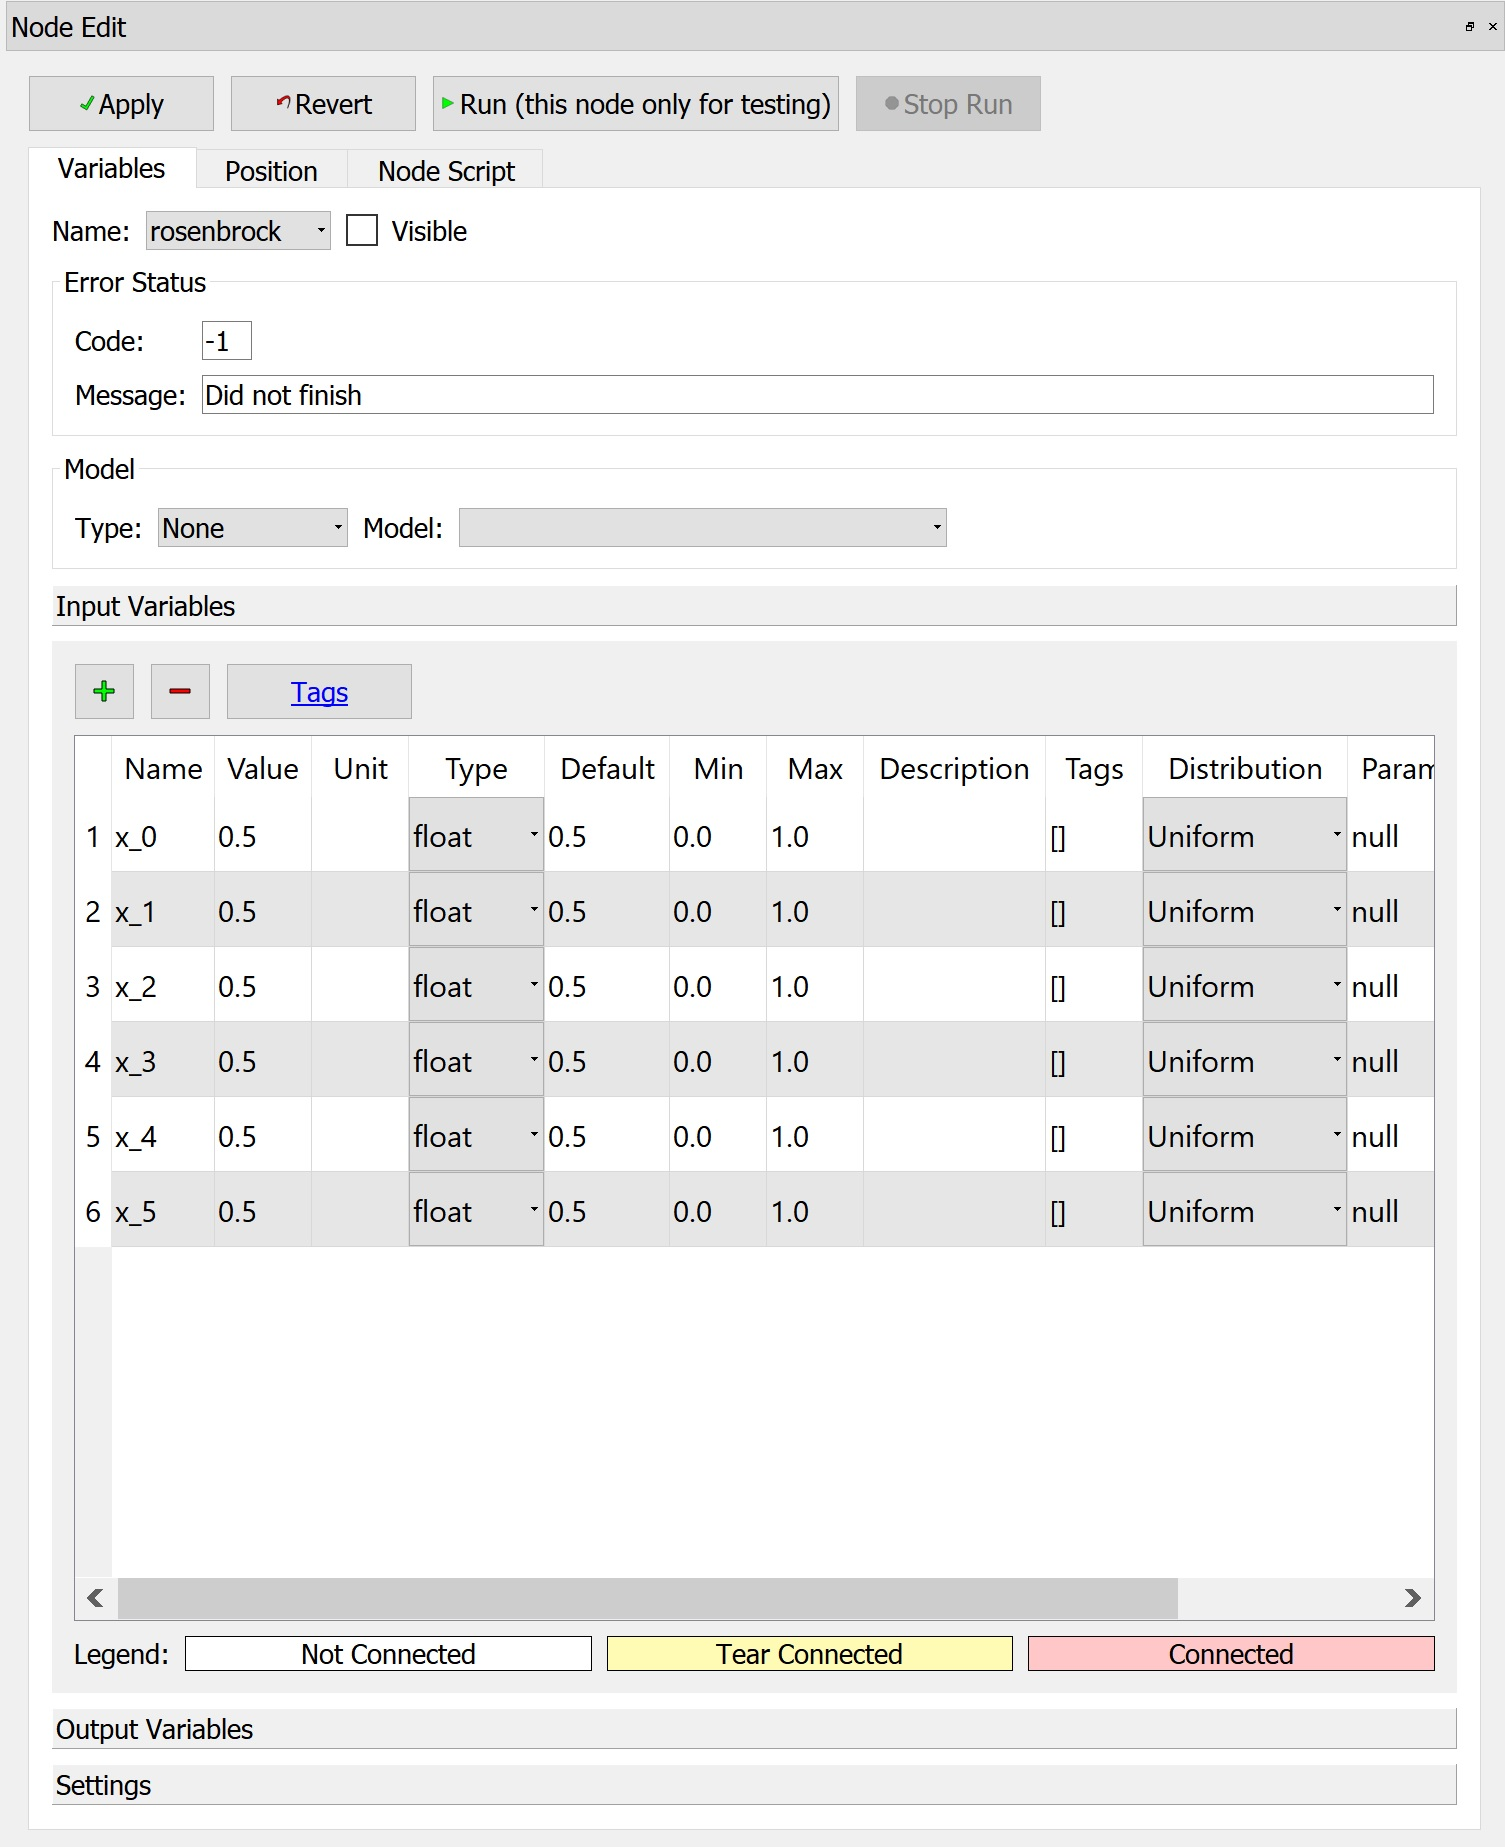Click the green plus add-variable icon
The height and width of the screenshot is (1847, 1505).
tap(104, 691)
